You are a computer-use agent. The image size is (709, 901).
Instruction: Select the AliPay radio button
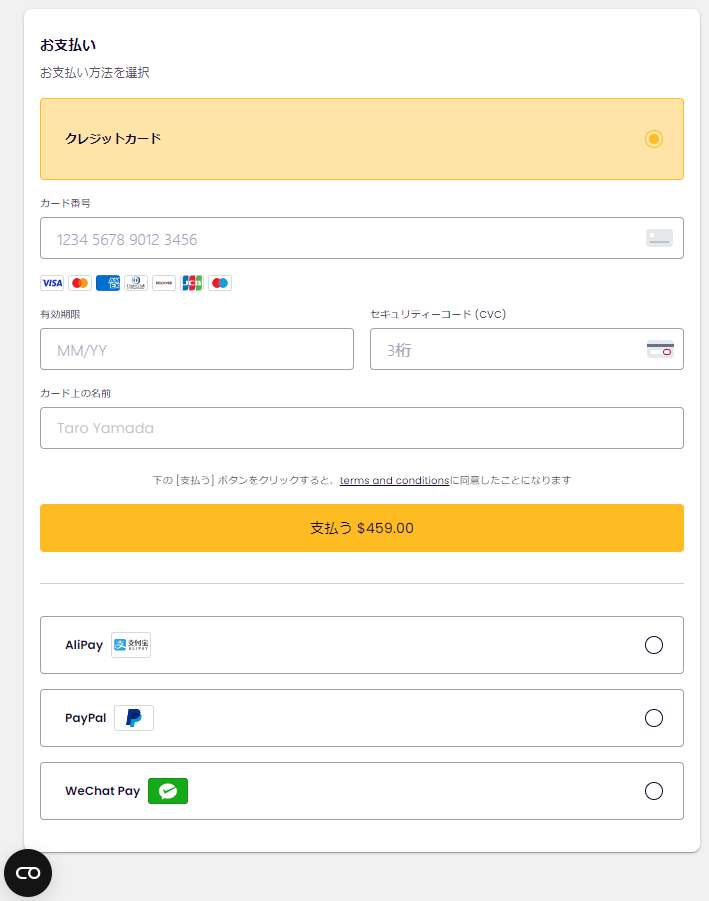[654, 645]
